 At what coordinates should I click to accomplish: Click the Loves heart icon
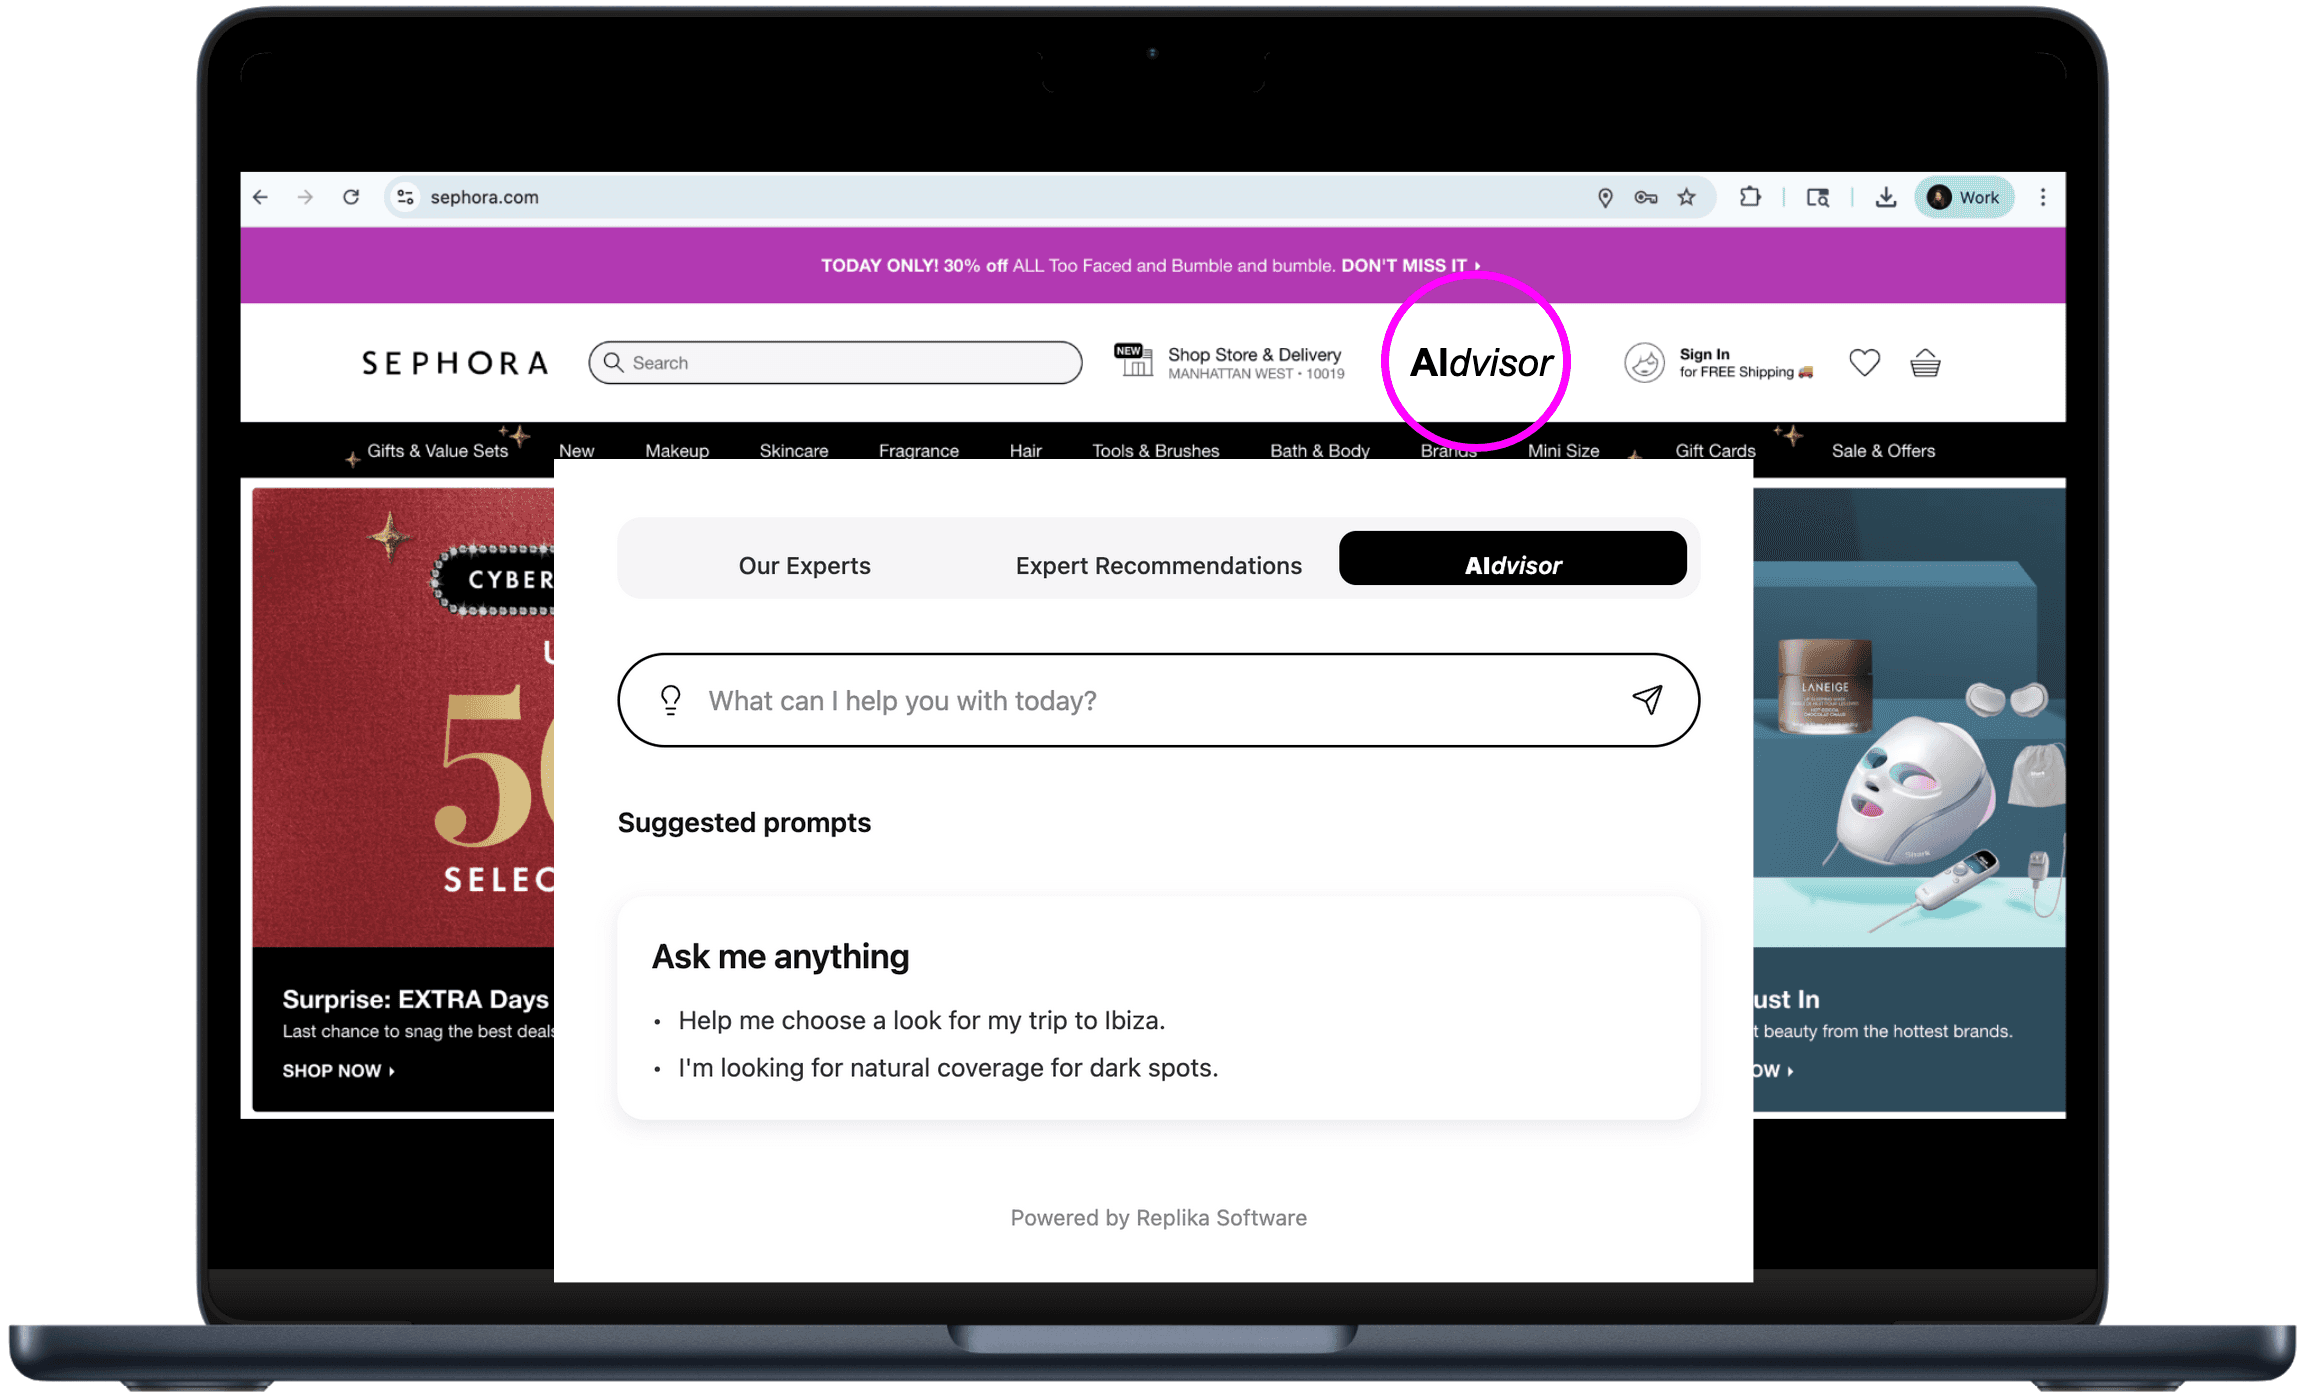[x=1864, y=362]
